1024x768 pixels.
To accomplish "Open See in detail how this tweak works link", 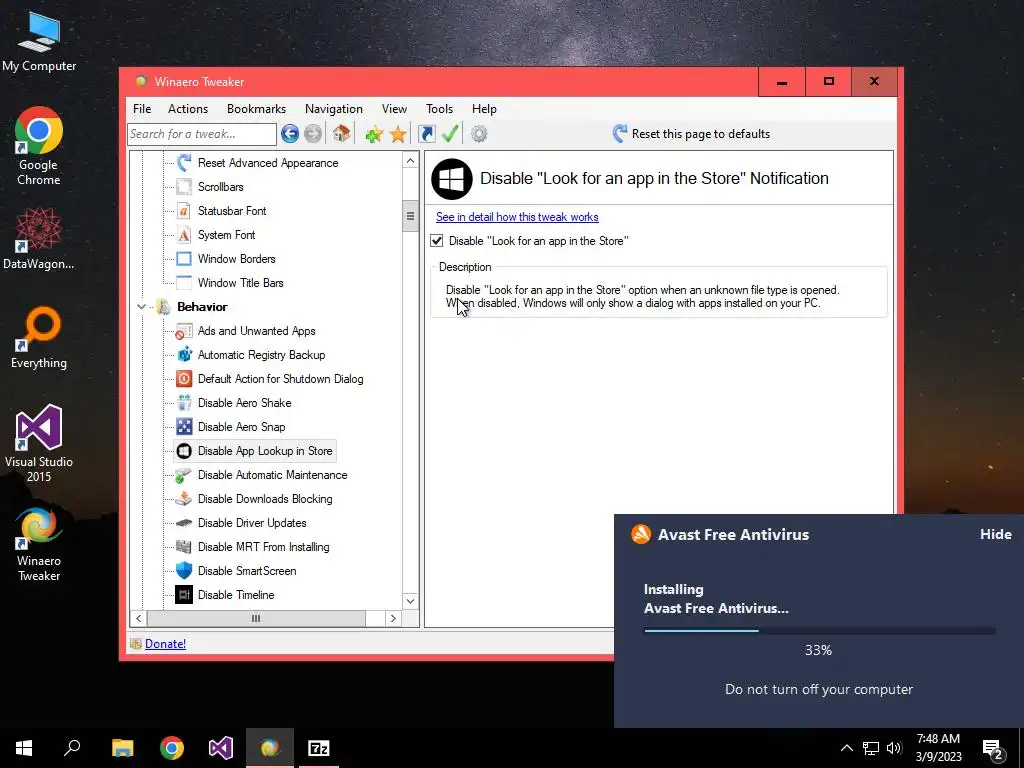I will tap(517, 217).
